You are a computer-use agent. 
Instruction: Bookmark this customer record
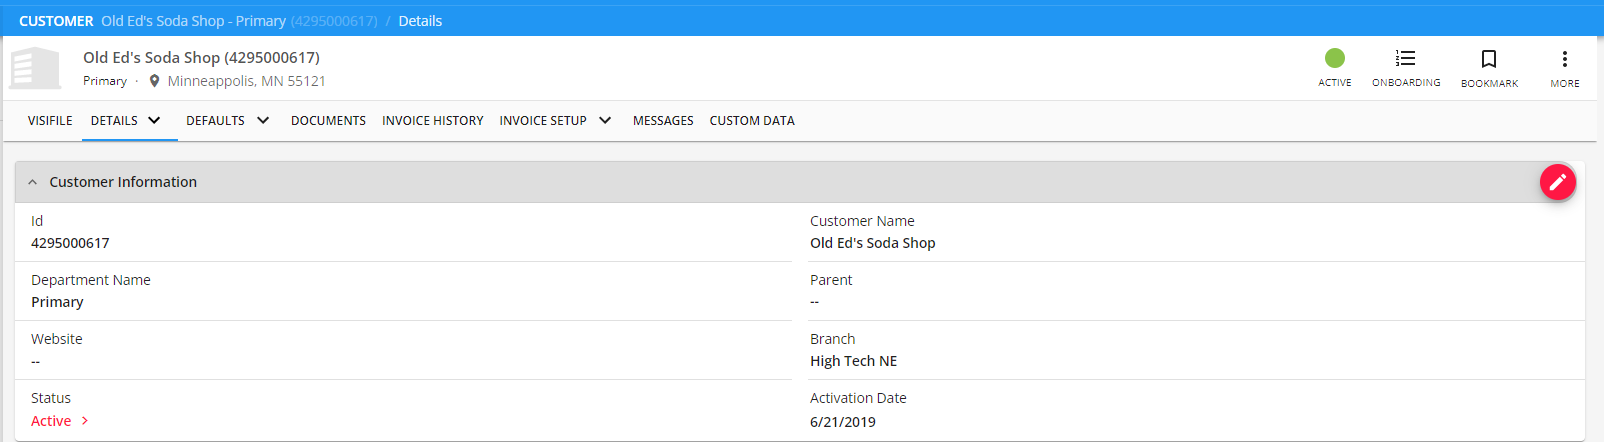coord(1488,59)
